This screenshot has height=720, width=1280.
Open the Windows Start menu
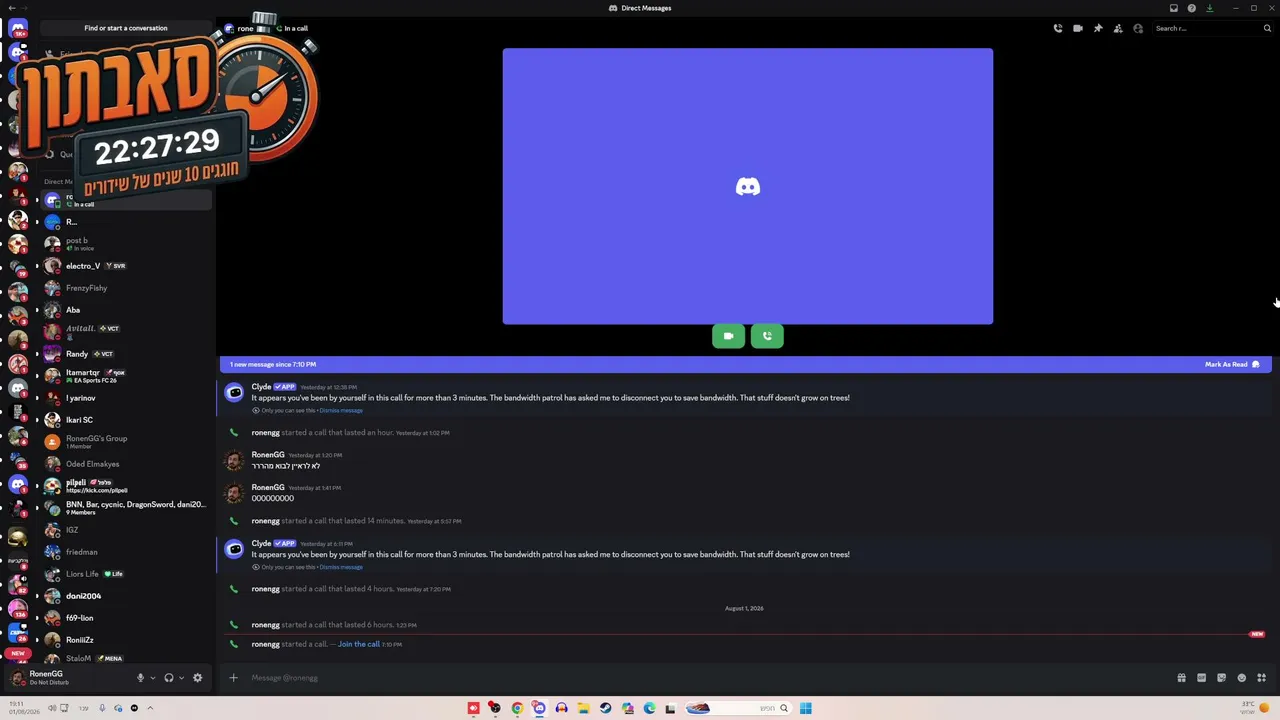click(x=805, y=709)
